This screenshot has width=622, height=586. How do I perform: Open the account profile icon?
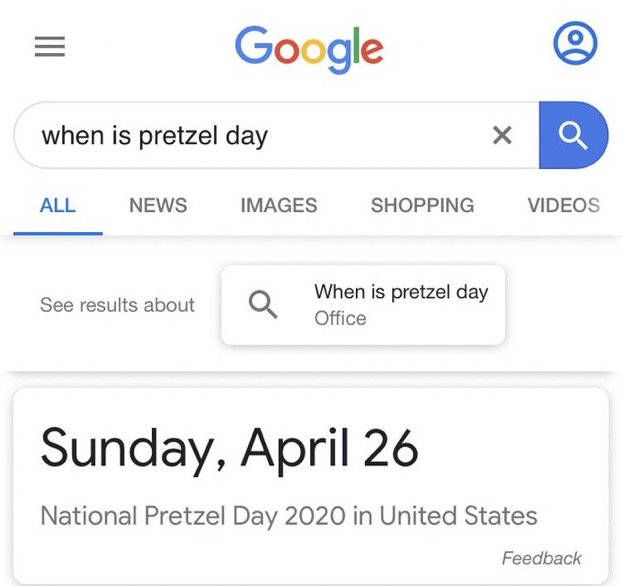575,43
